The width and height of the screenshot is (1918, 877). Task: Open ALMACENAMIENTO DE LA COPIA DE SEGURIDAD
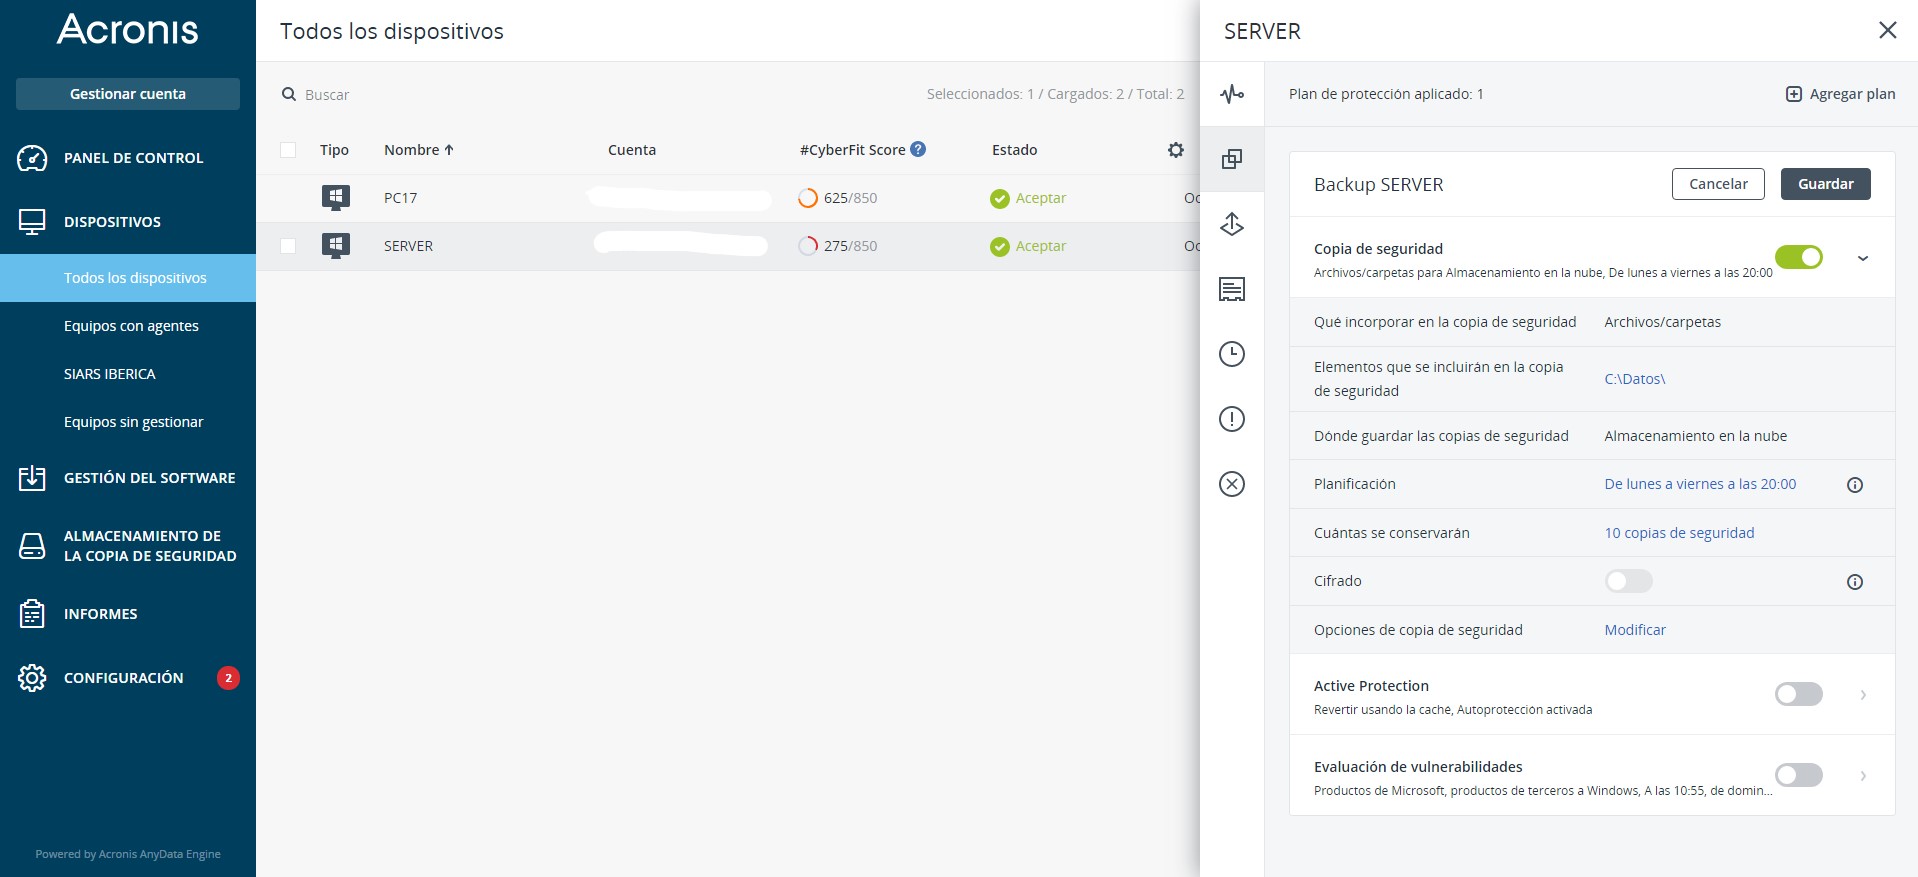coord(128,546)
